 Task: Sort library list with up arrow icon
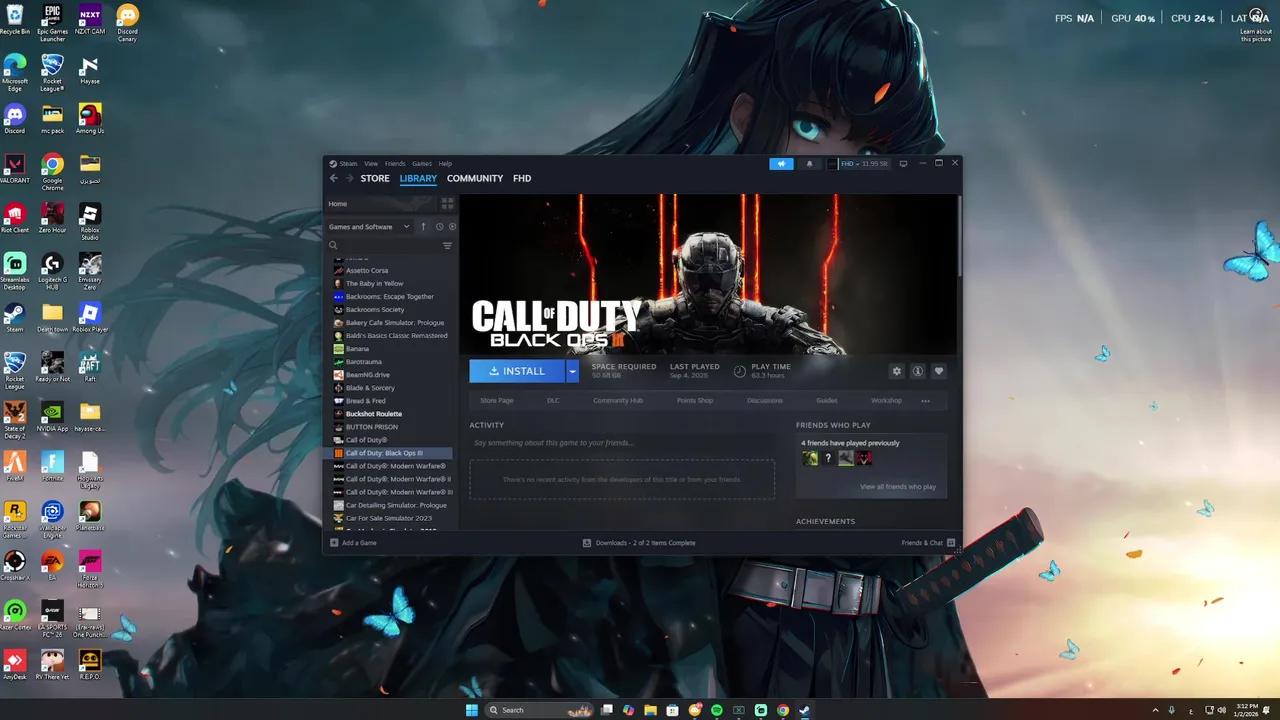pos(423,227)
